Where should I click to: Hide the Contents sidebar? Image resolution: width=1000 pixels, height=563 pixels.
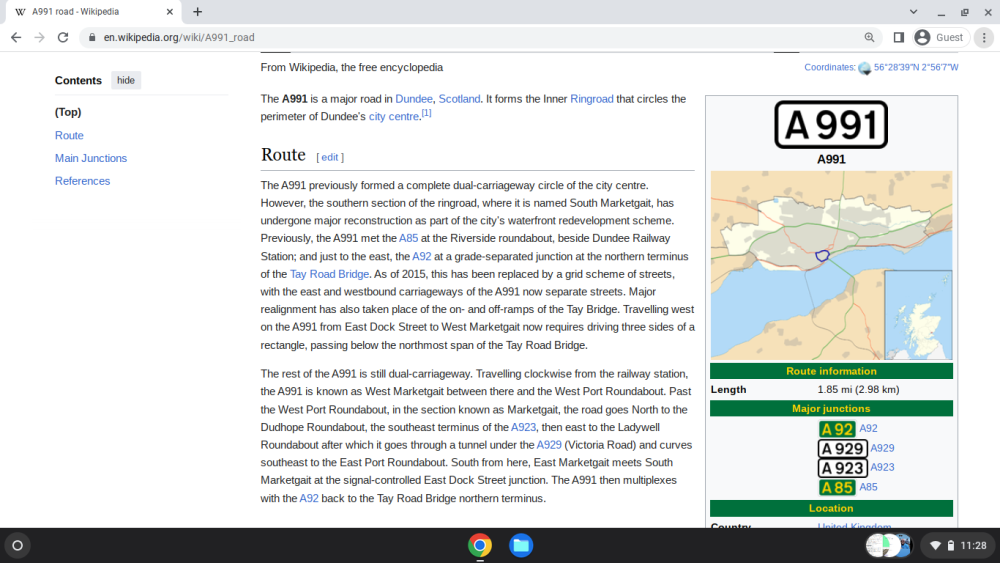[126, 80]
